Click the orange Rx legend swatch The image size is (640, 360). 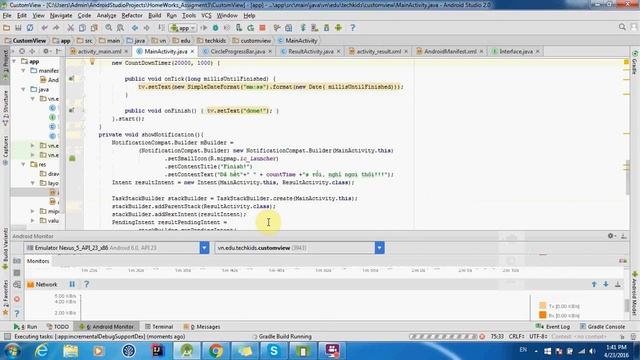tap(542, 315)
